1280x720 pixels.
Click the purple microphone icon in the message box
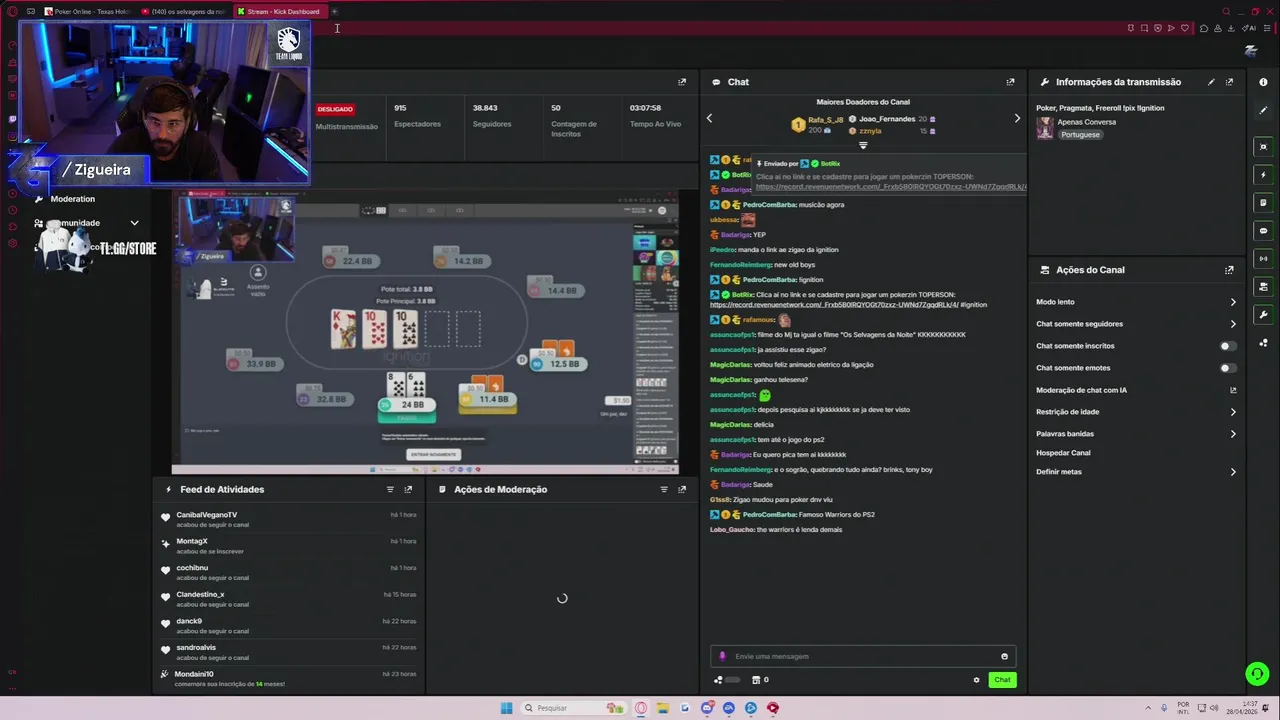[x=722, y=657]
